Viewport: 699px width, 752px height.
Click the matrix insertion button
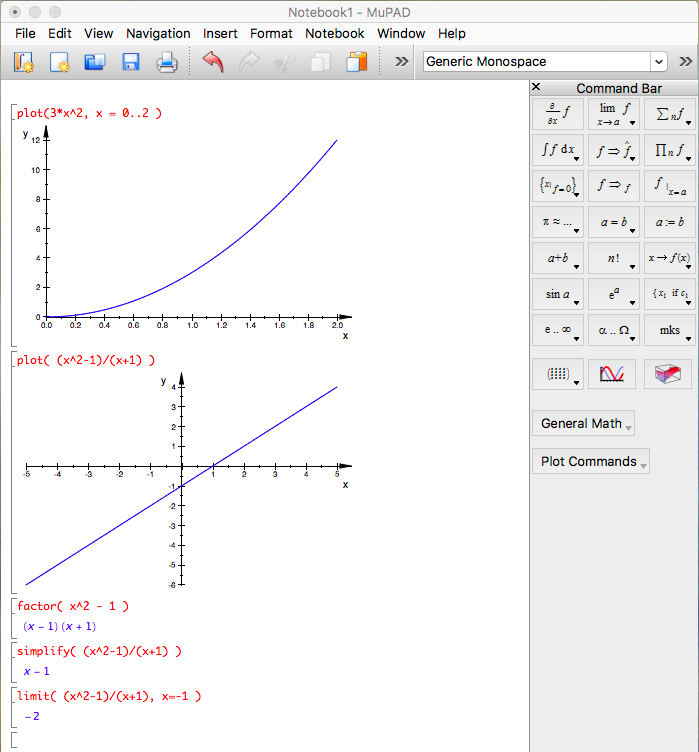coord(557,374)
